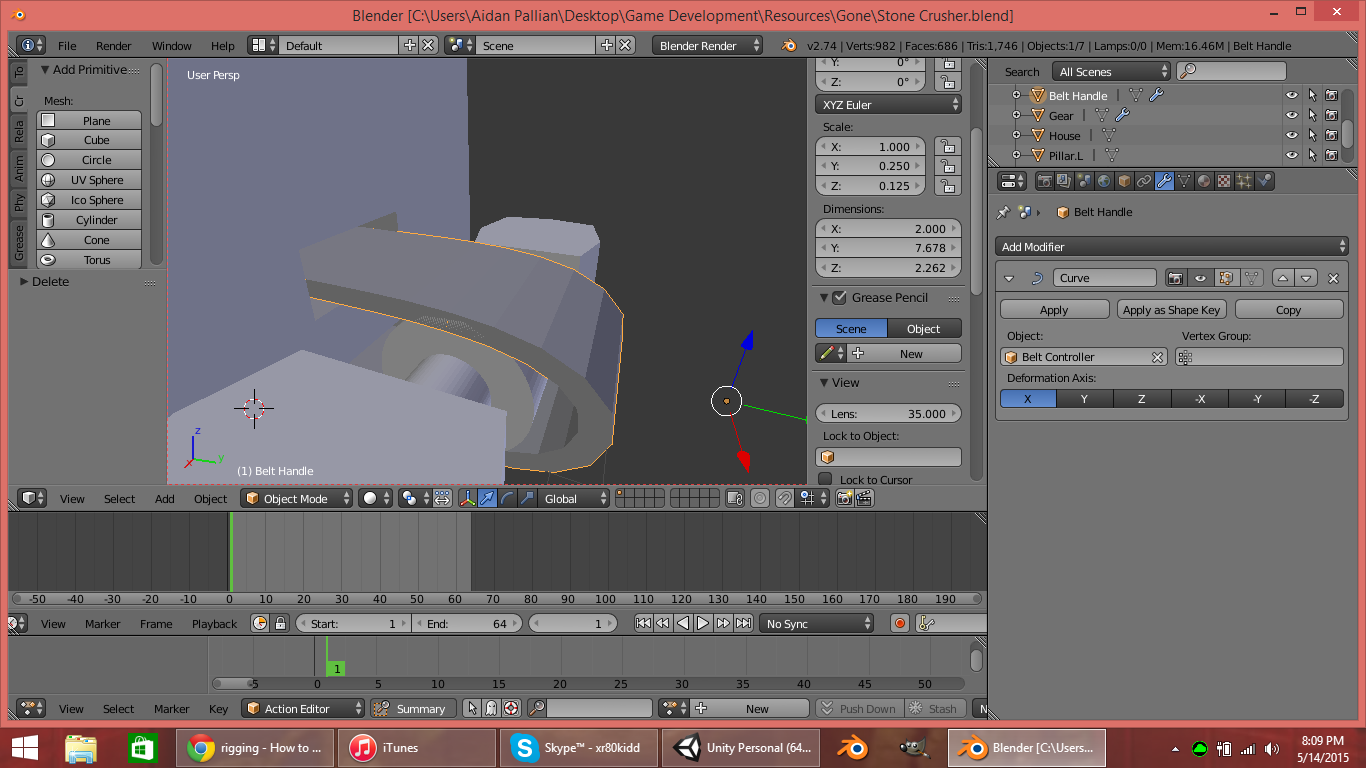
Task: Click the pin icon beside Belt Handle breadcrumb
Action: 1003,212
